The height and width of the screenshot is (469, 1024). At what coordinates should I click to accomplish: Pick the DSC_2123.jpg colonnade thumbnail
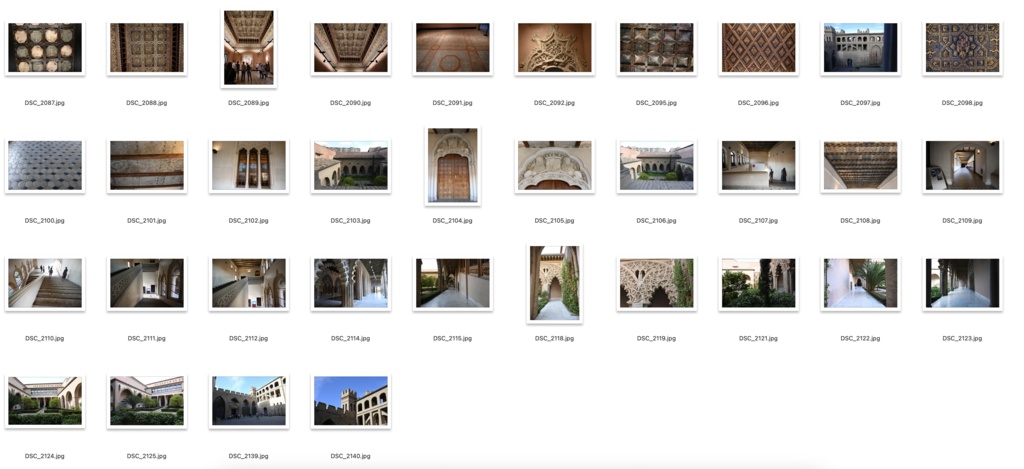click(962, 283)
